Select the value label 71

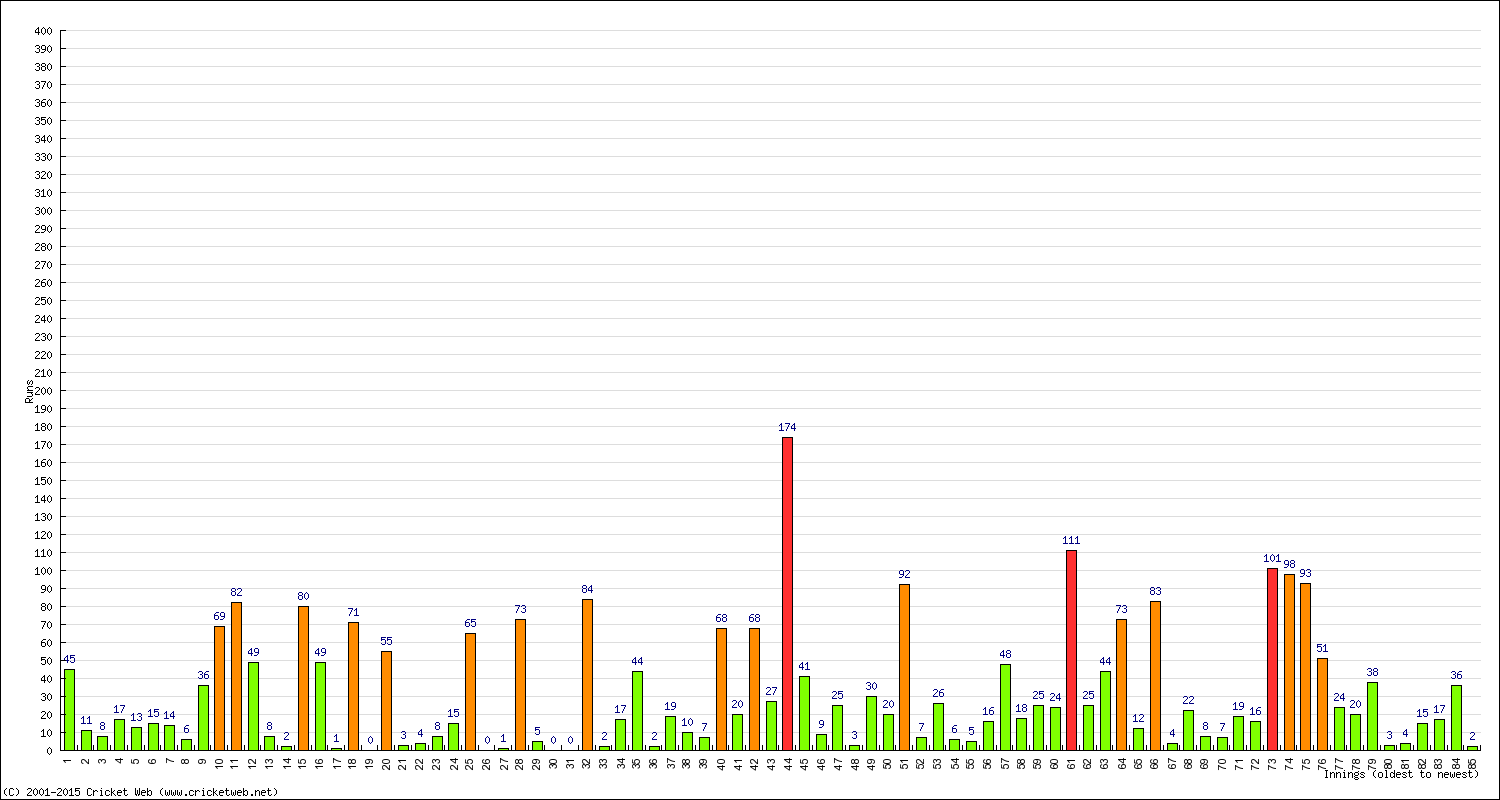353,613
